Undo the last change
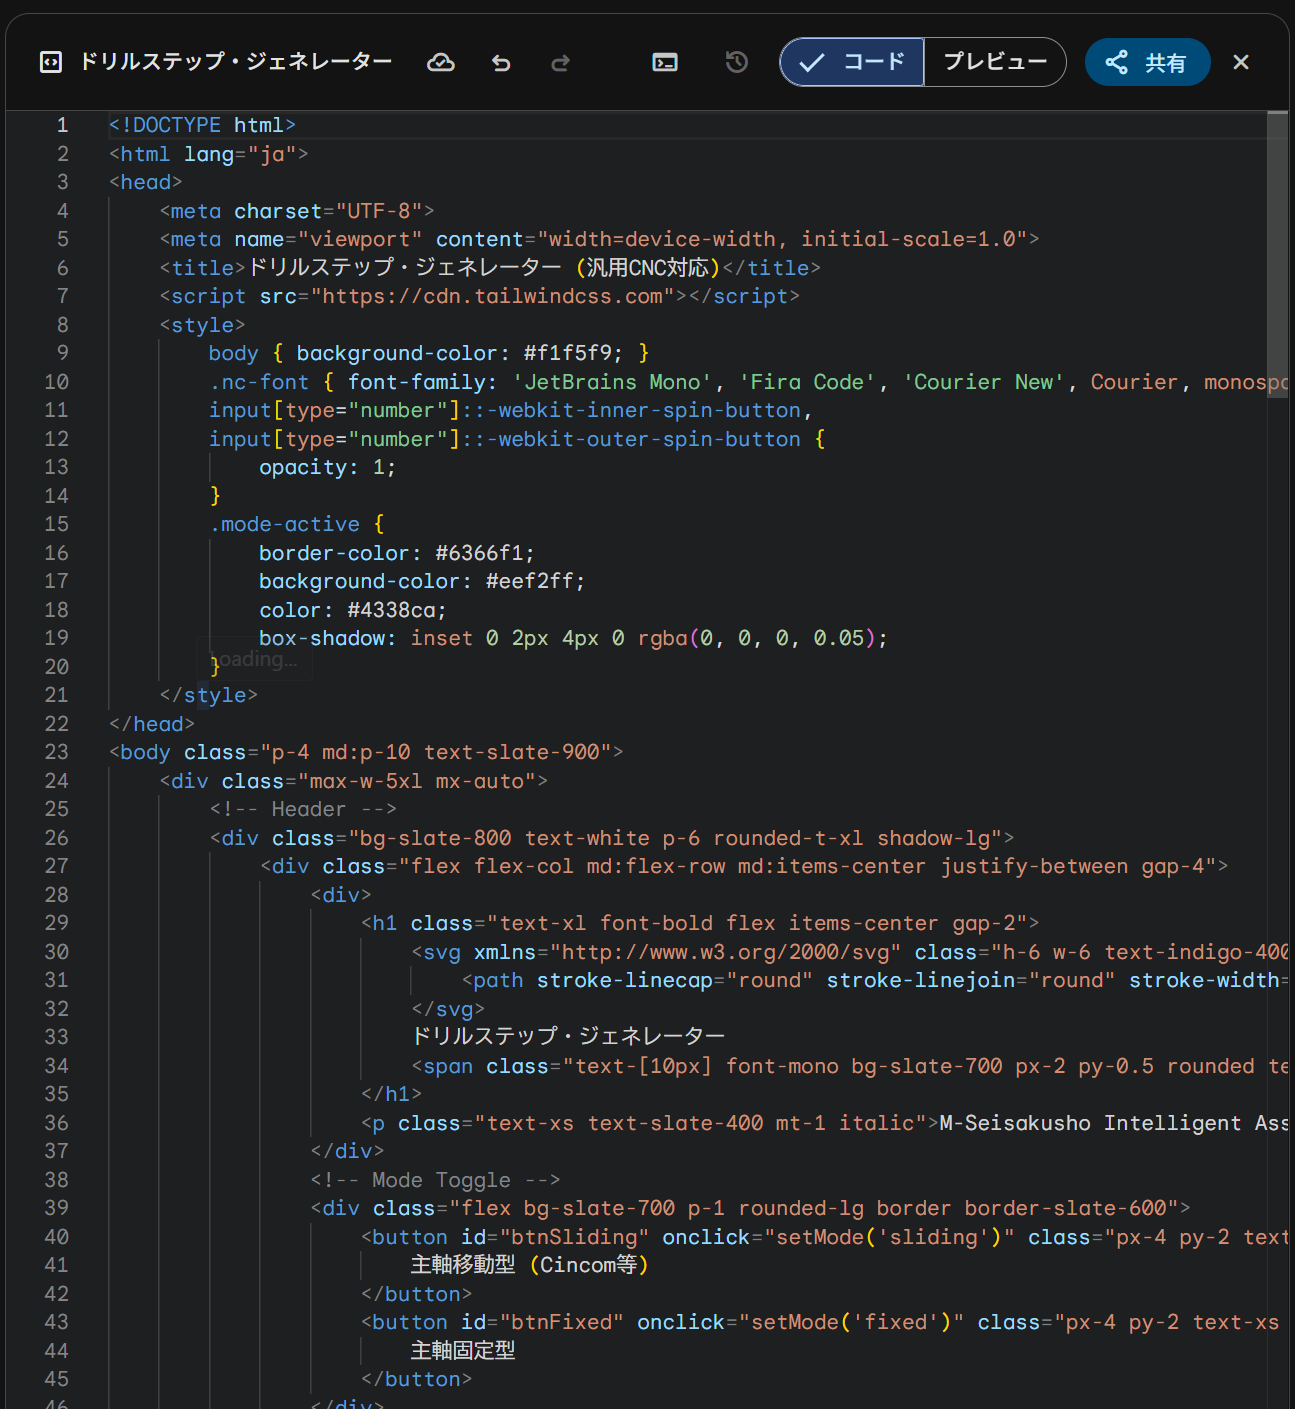Image resolution: width=1295 pixels, height=1409 pixels. pyautogui.click(x=501, y=63)
